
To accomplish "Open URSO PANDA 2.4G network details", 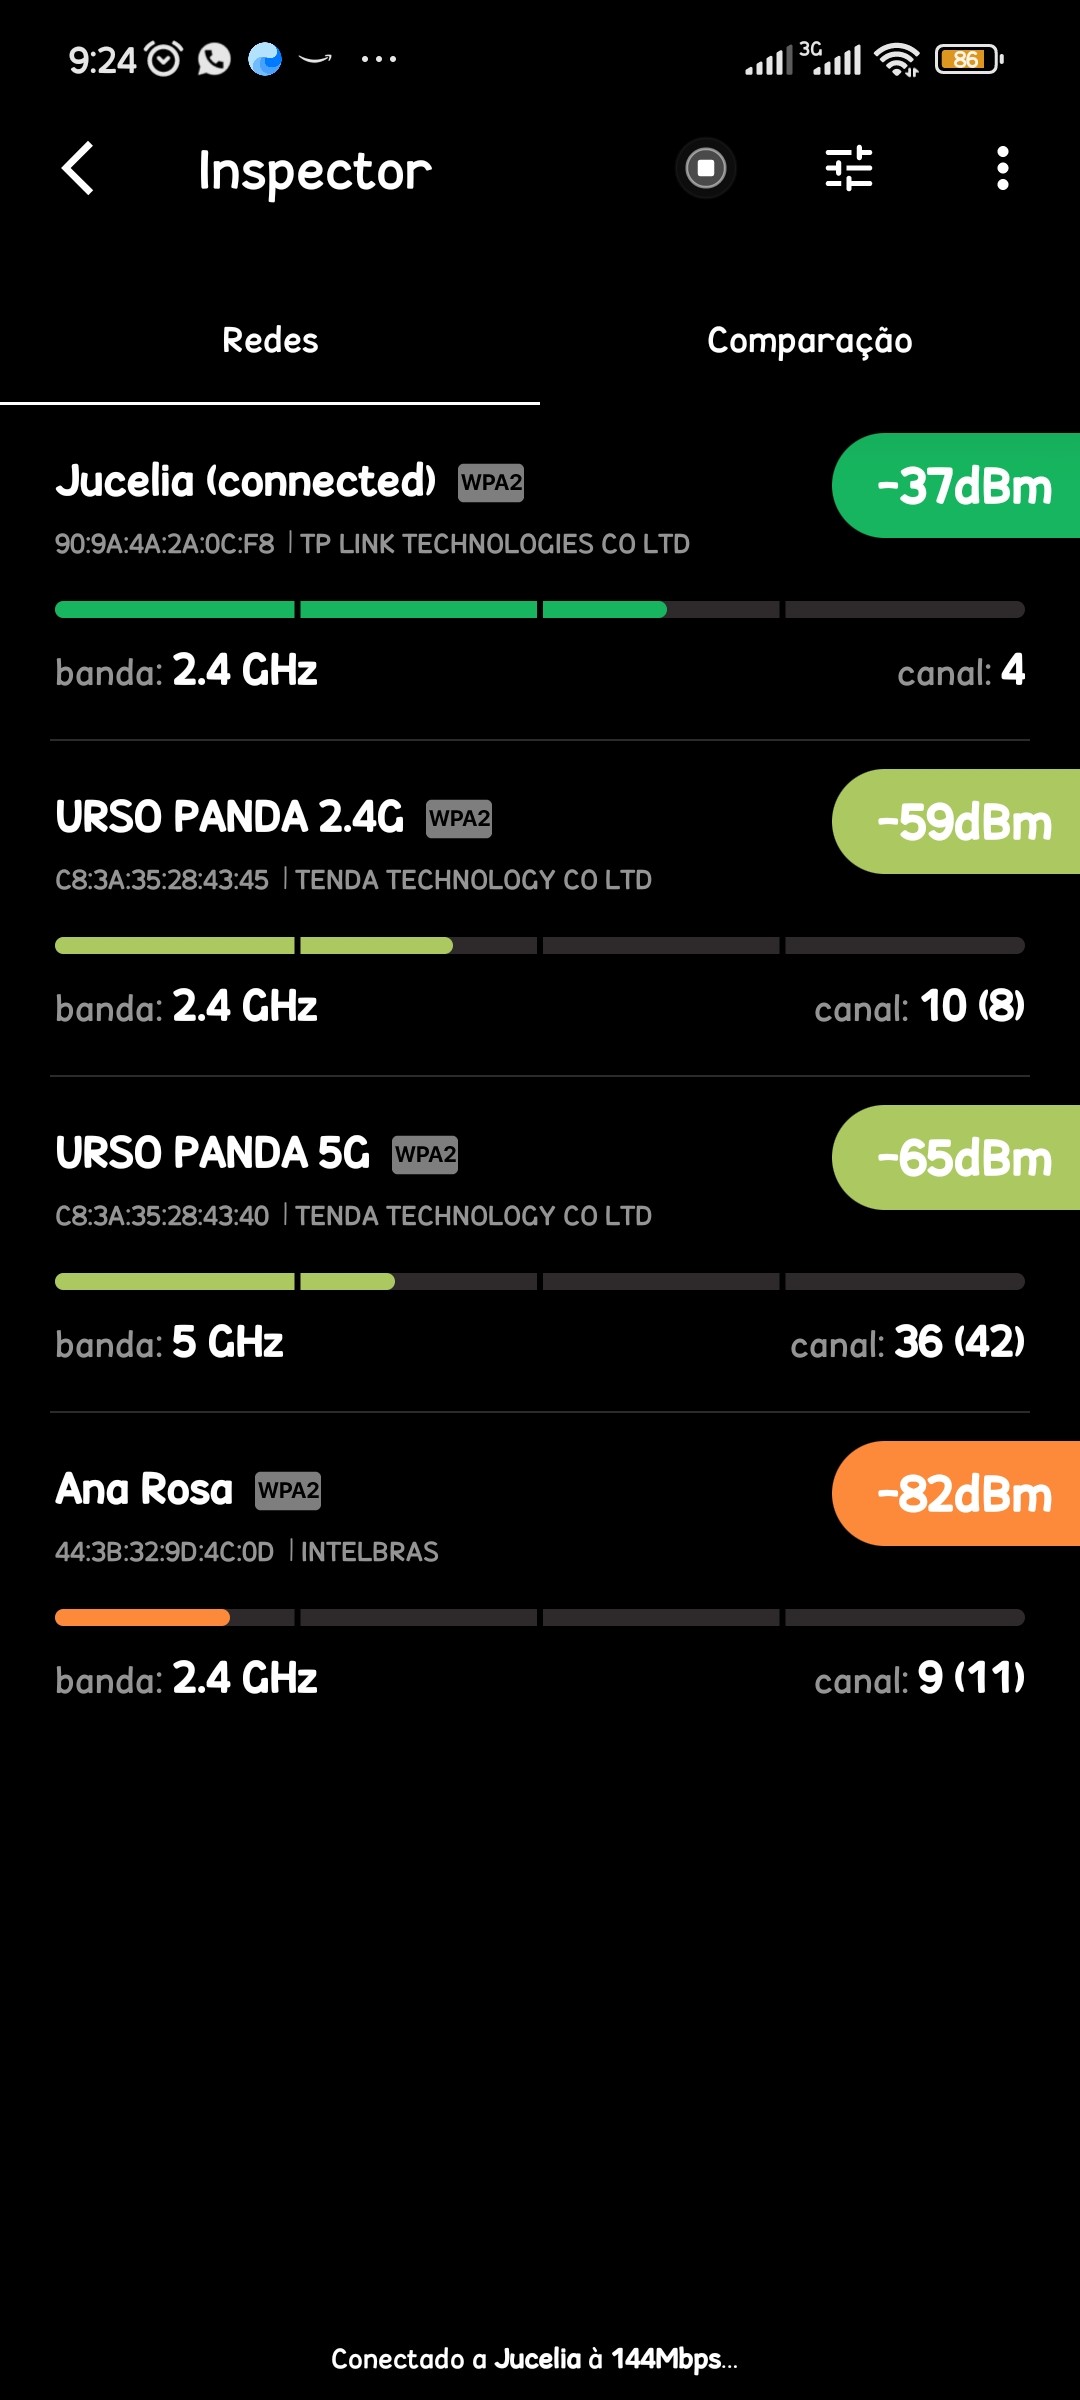I will coord(230,818).
